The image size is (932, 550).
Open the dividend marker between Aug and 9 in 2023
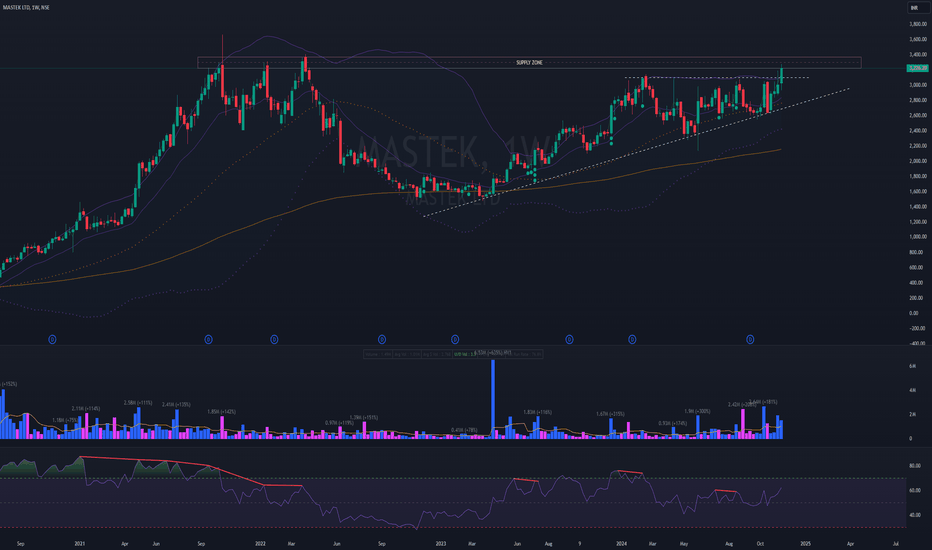(x=569, y=340)
